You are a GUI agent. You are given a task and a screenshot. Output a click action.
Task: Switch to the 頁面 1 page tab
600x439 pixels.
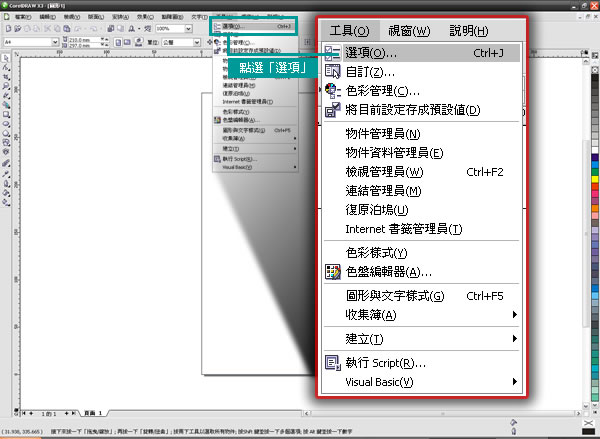click(93, 413)
